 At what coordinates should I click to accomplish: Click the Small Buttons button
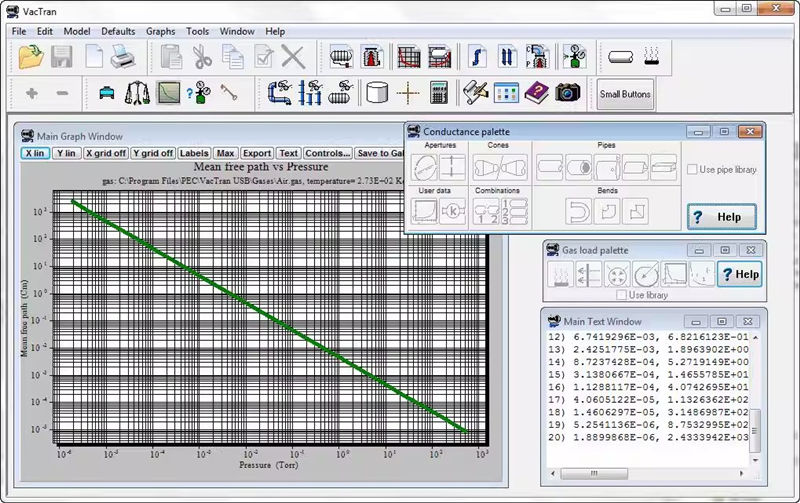click(625, 94)
